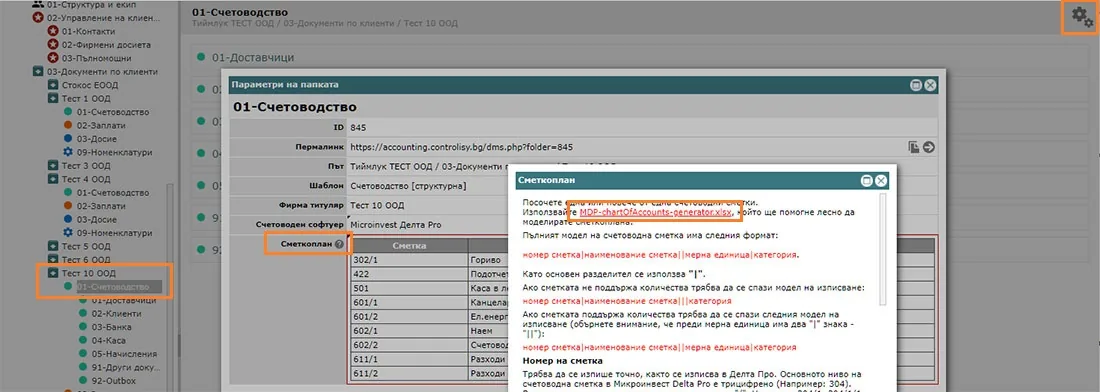This screenshot has width=1100, height=392.
Task: Click the Сметка column header in table
Action: (409, 245)
